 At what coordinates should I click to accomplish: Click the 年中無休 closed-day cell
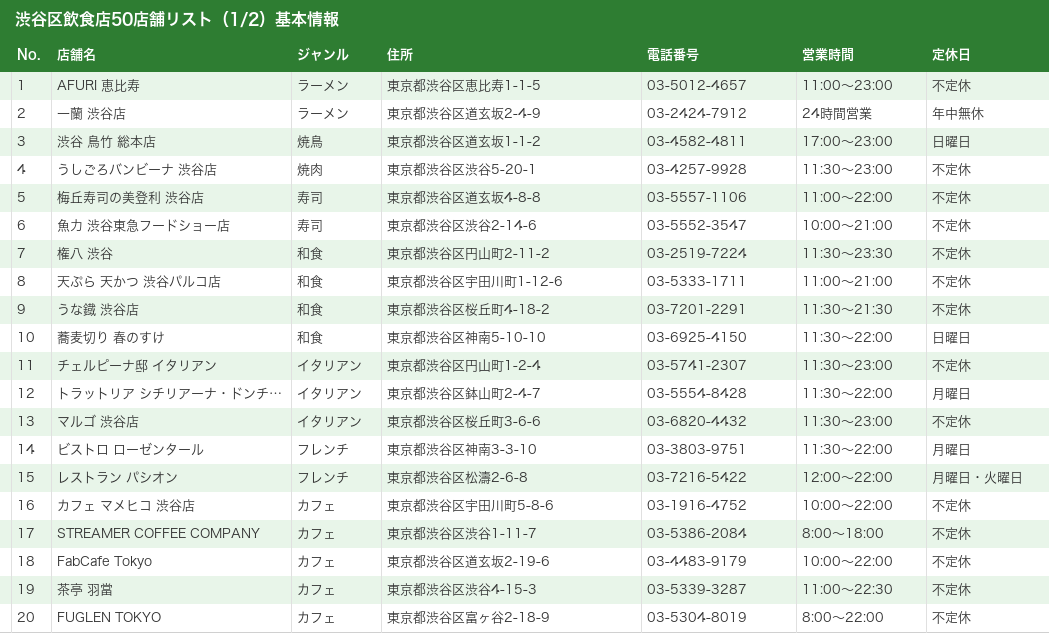(x=957, y=114)
